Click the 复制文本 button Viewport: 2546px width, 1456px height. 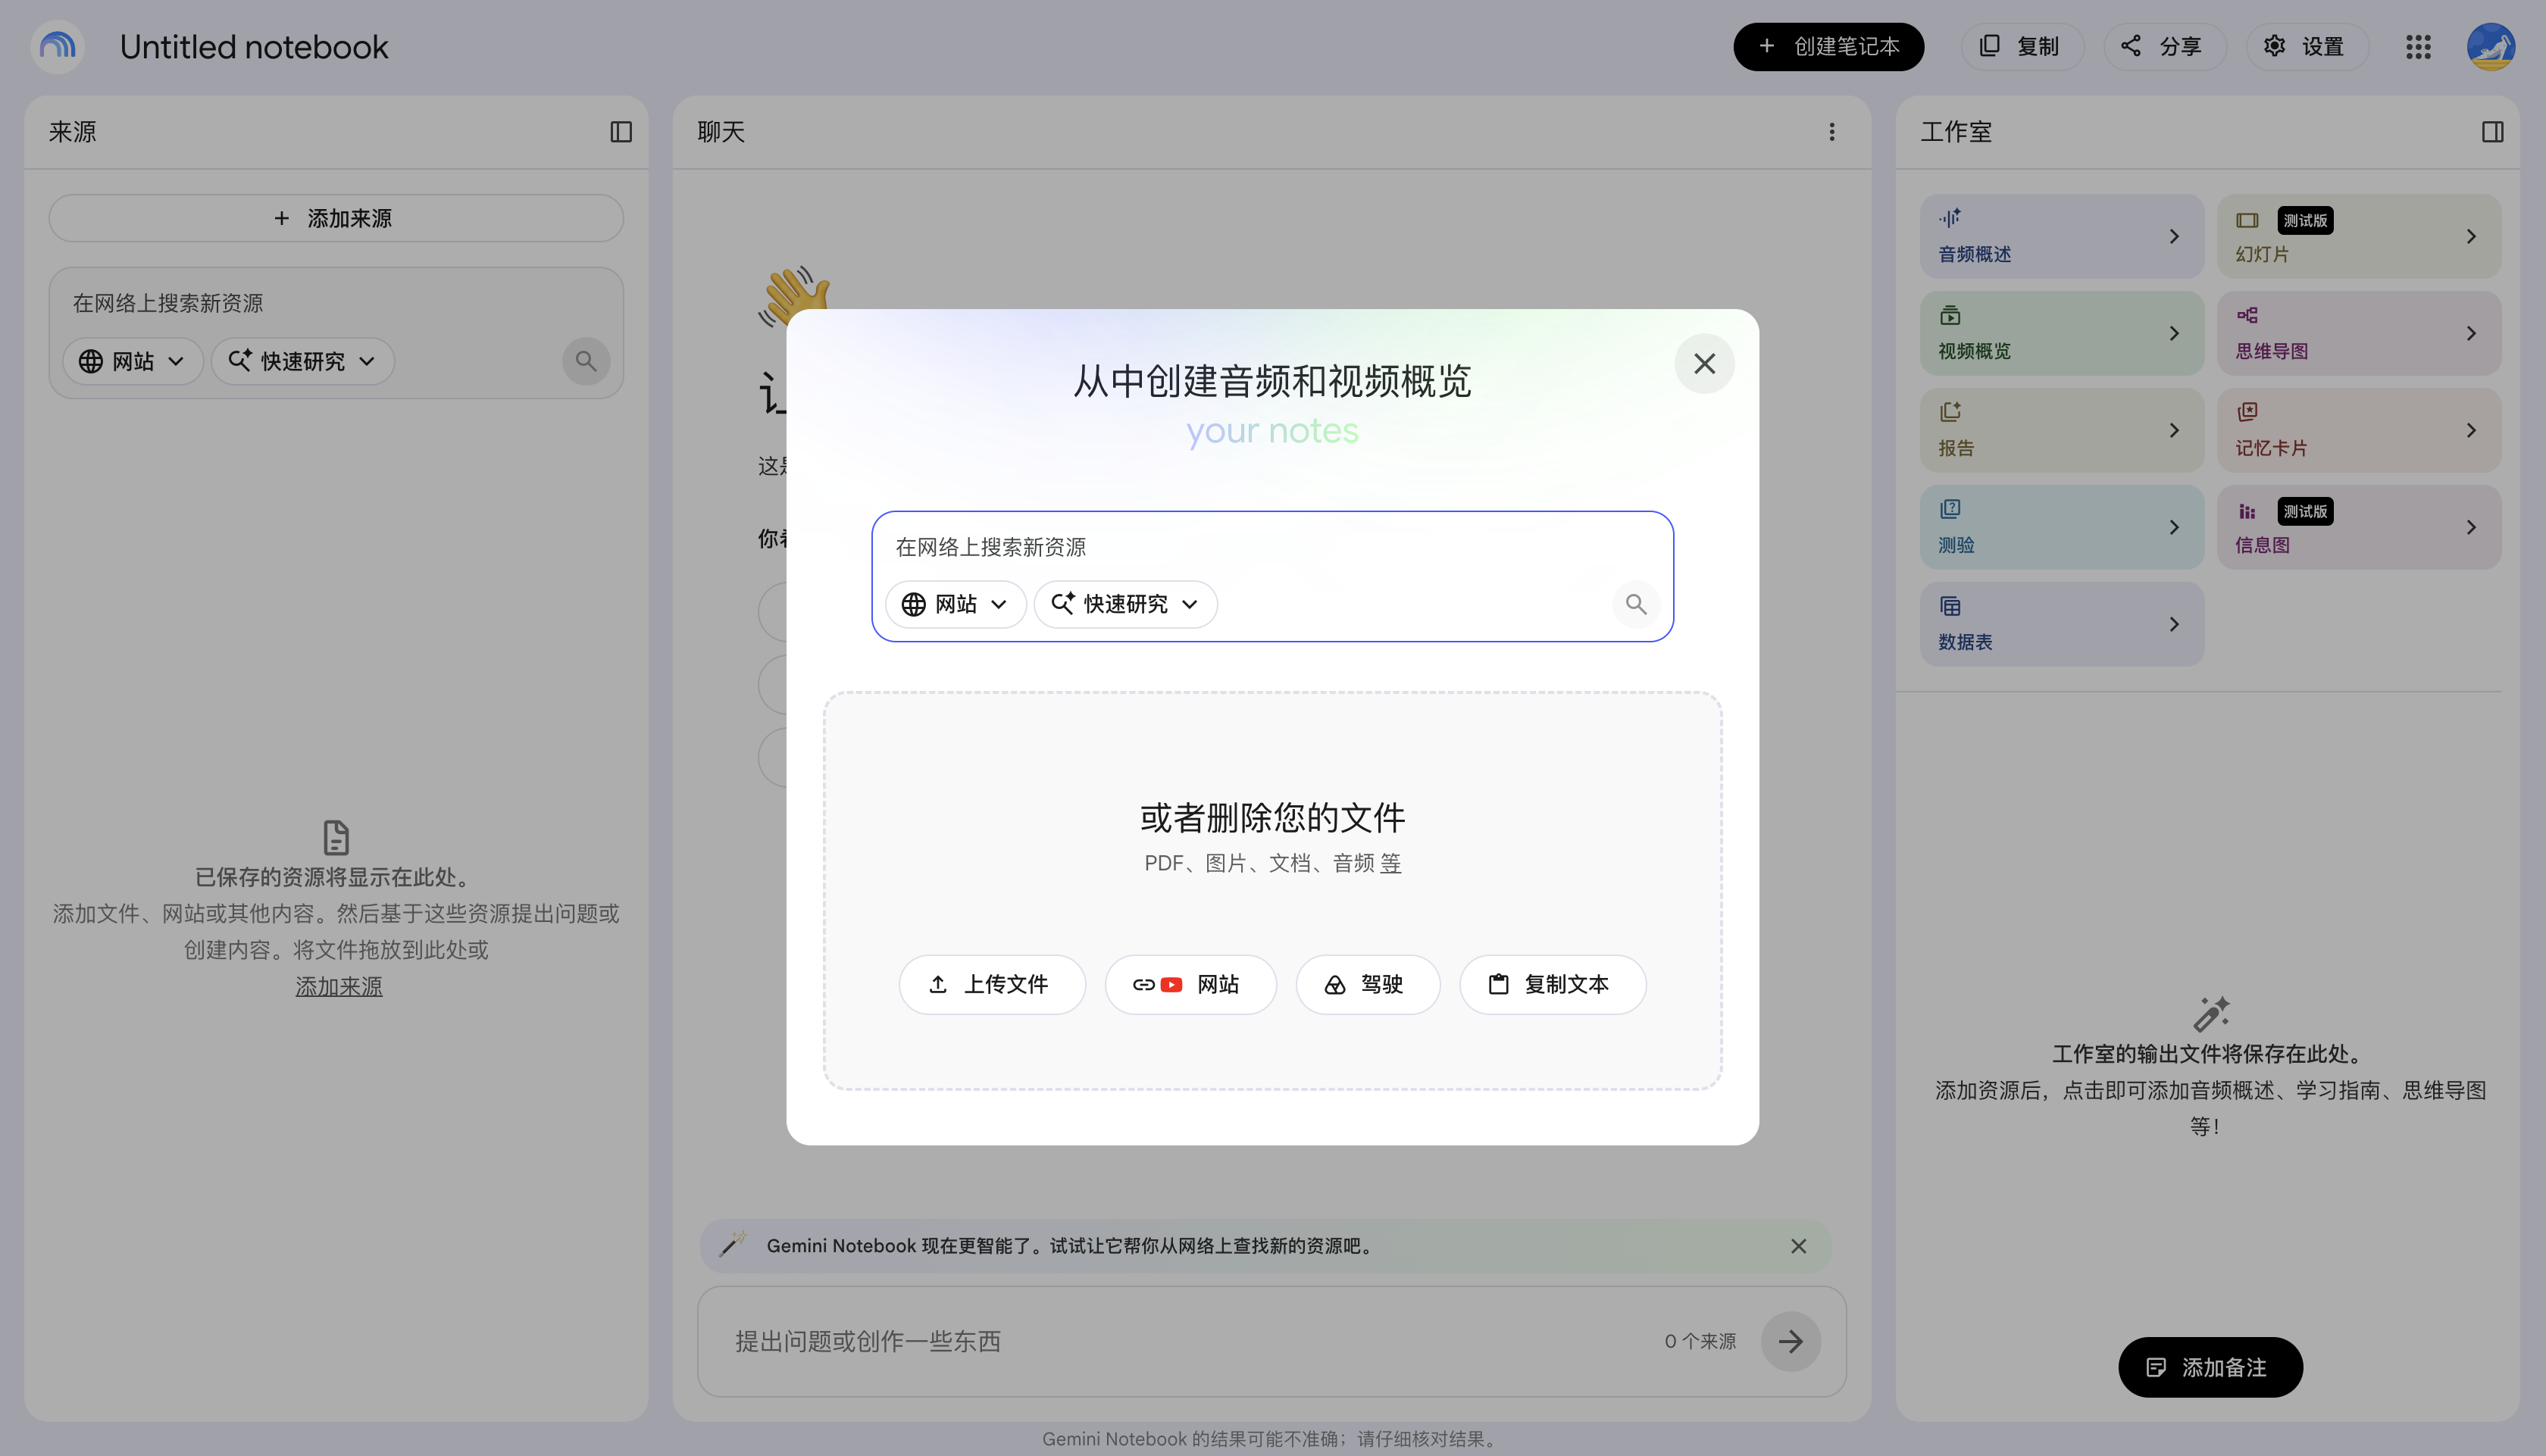tap(1552, 984)
